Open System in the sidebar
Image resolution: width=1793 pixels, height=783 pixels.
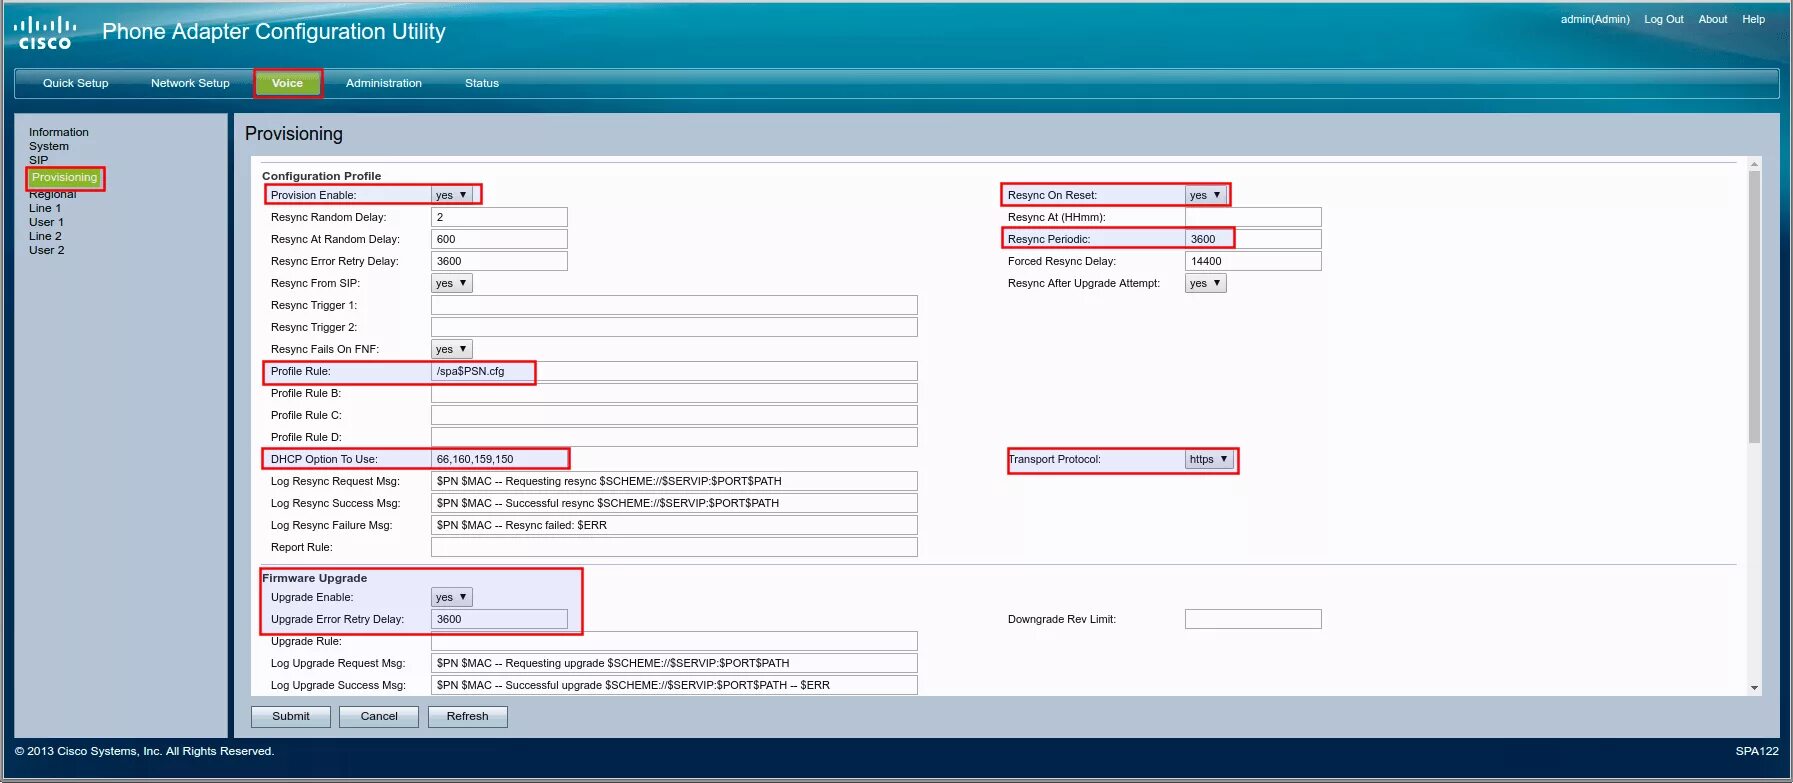click(49, 146)
